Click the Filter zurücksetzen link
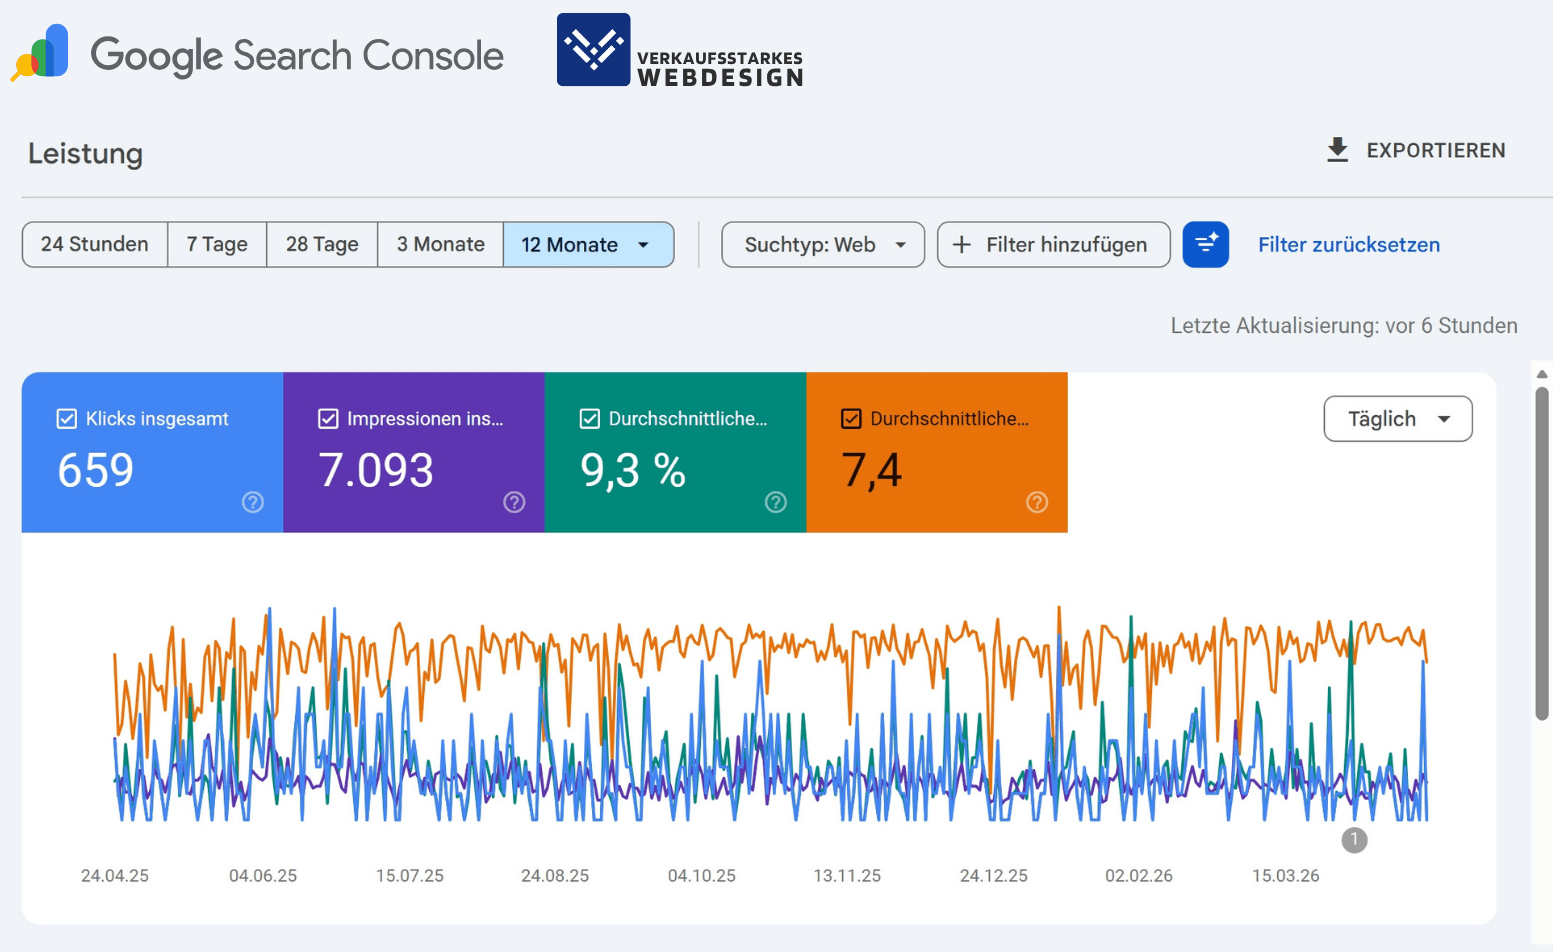Viewport: 1553px width, 952px height. [x=1348, y=244]
